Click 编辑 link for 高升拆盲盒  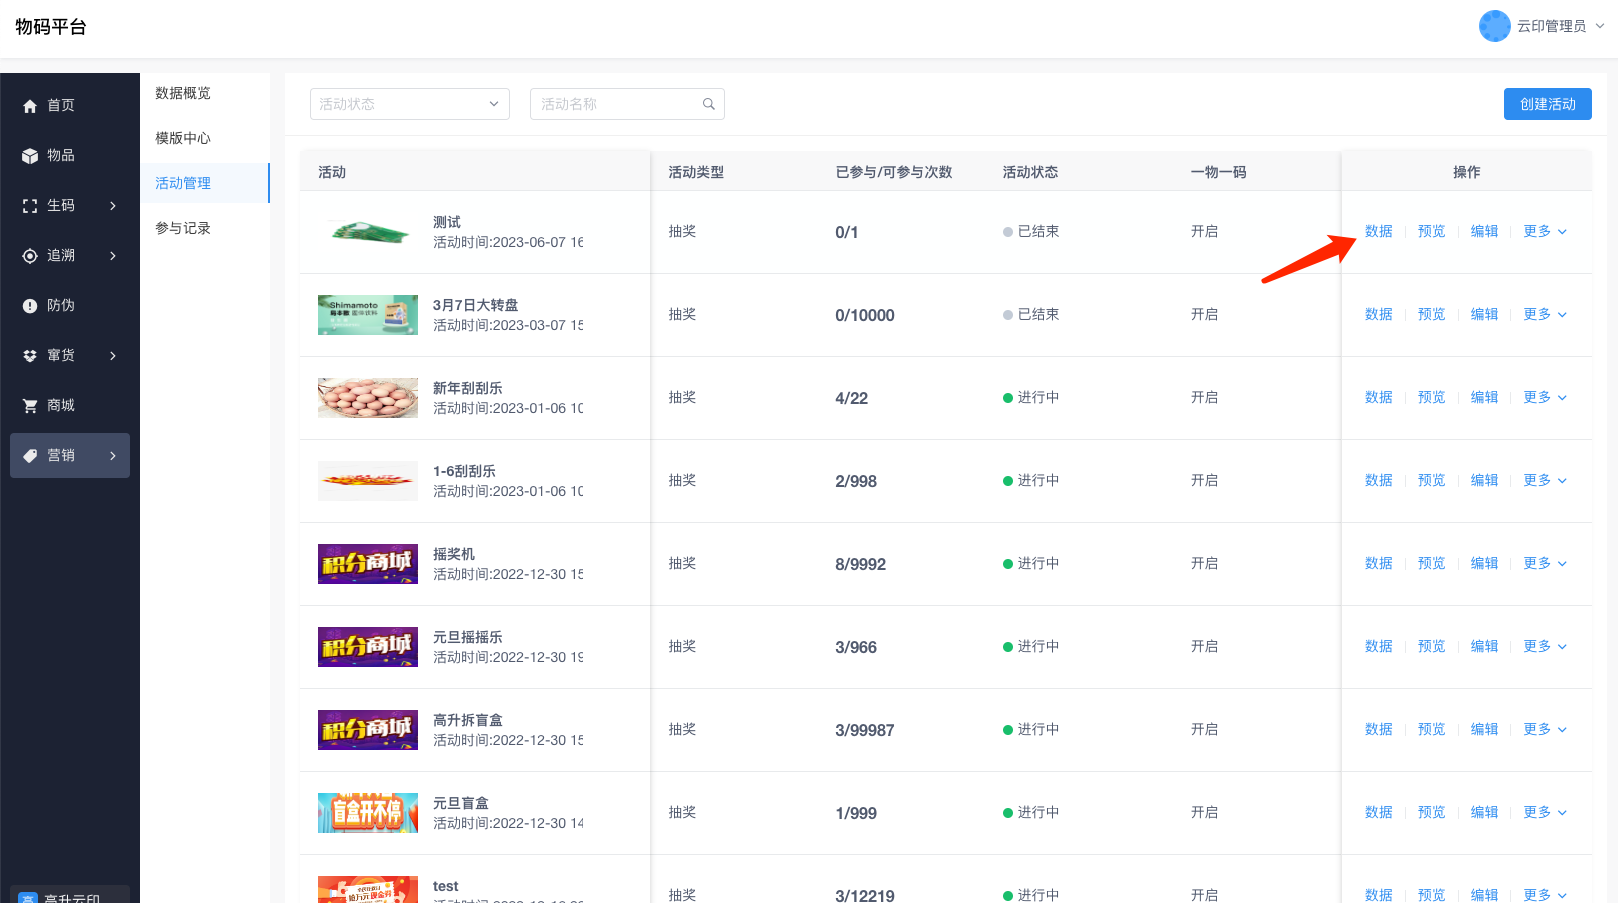[1485, 729]
